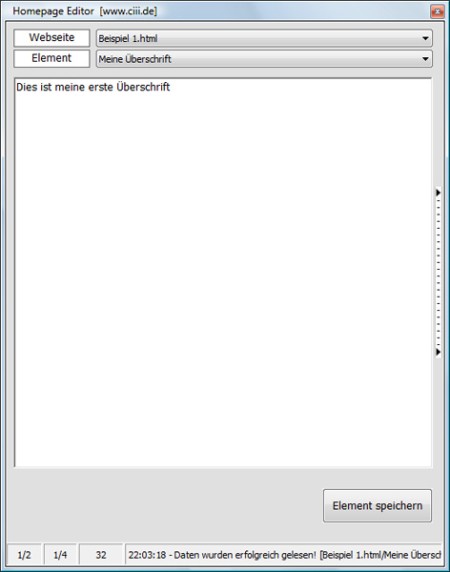
Task: Click the upper arrow on the right splitter
Action: (x=438, y=192)
